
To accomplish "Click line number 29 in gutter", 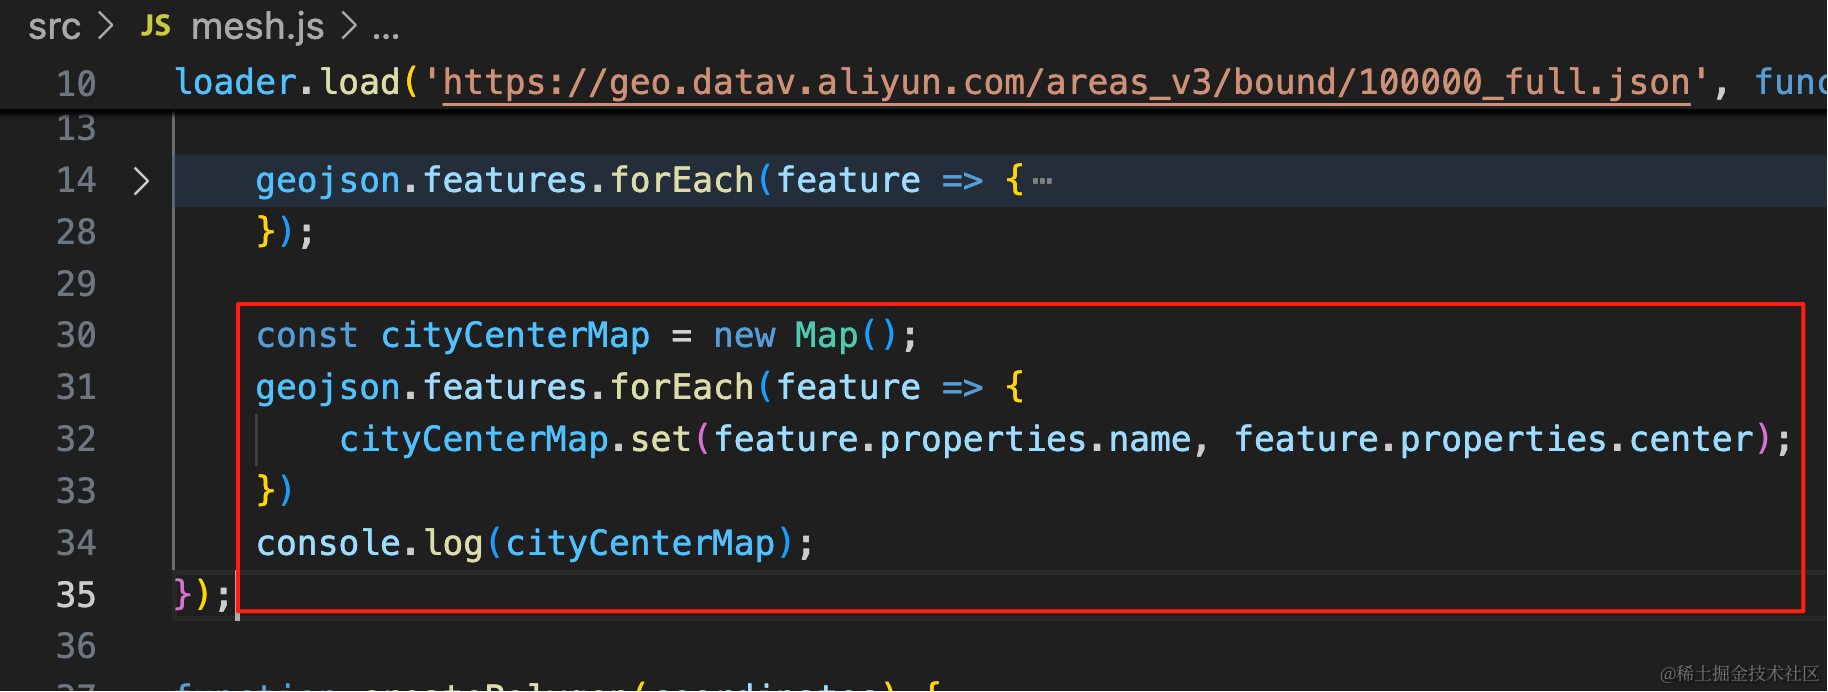I will (76, 284).
